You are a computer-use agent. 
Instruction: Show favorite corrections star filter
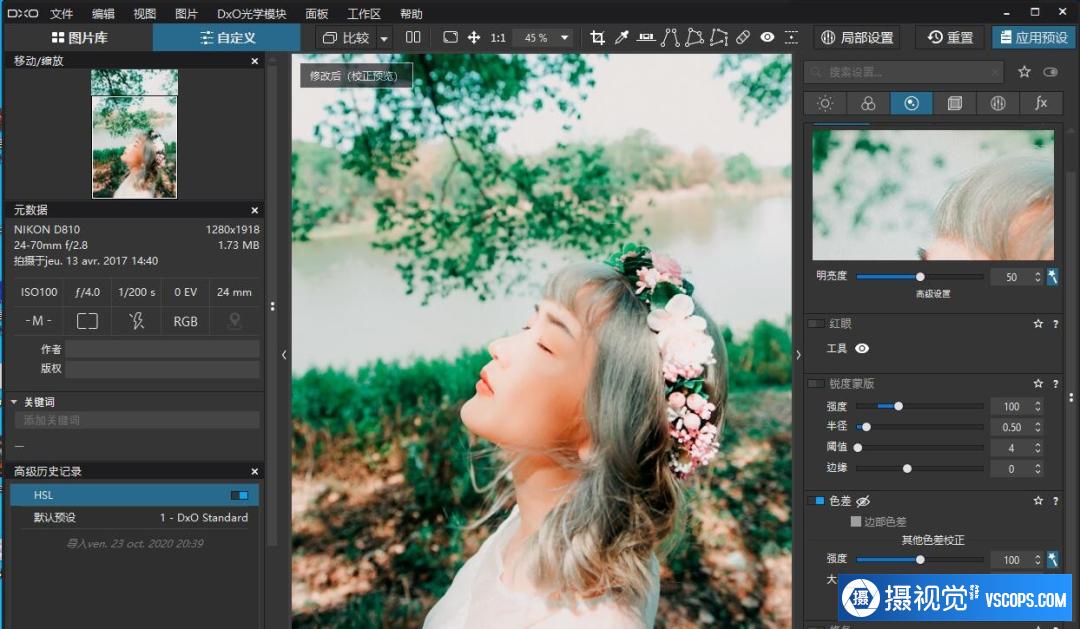[1024, 72]
